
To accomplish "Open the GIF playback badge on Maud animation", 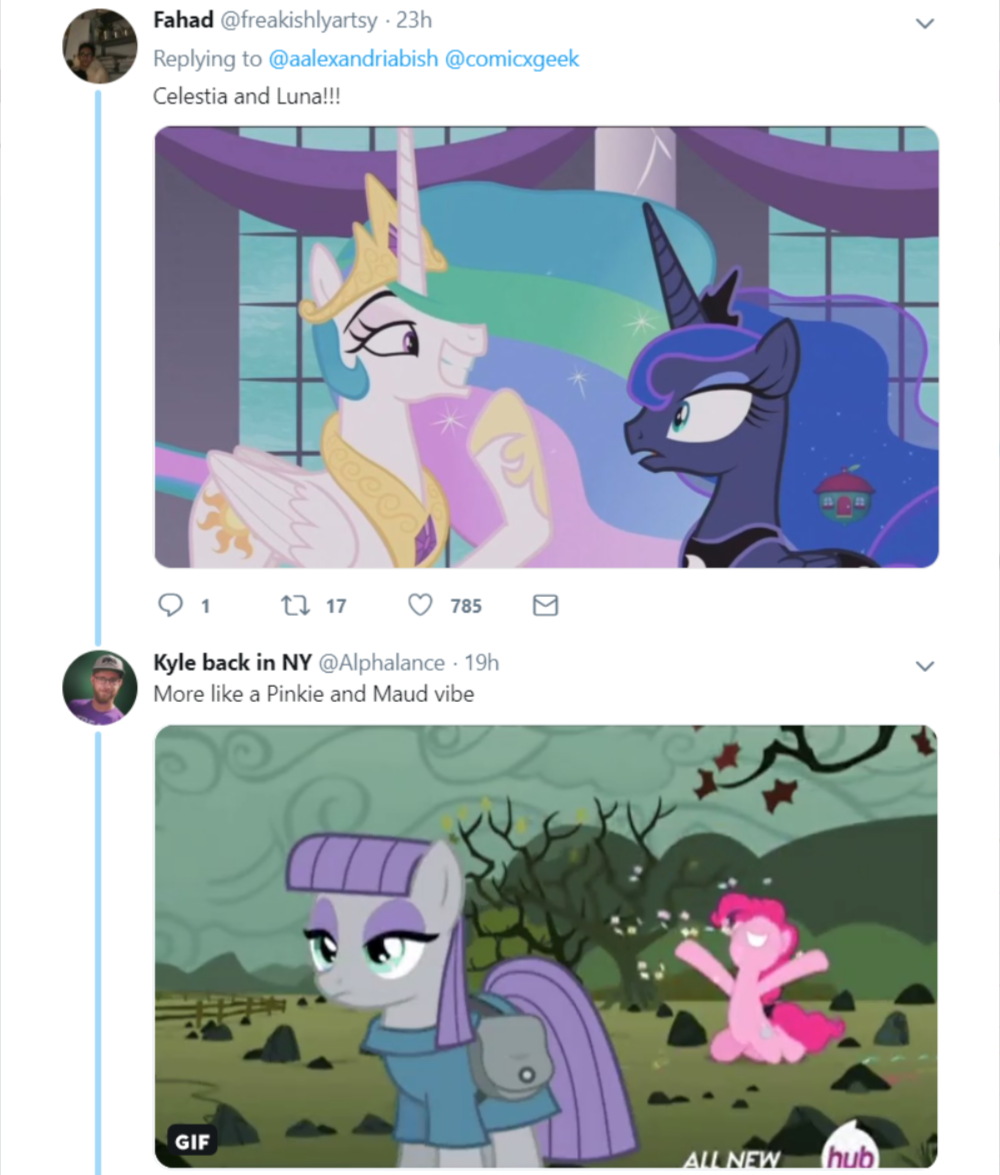I will 194,1141.
